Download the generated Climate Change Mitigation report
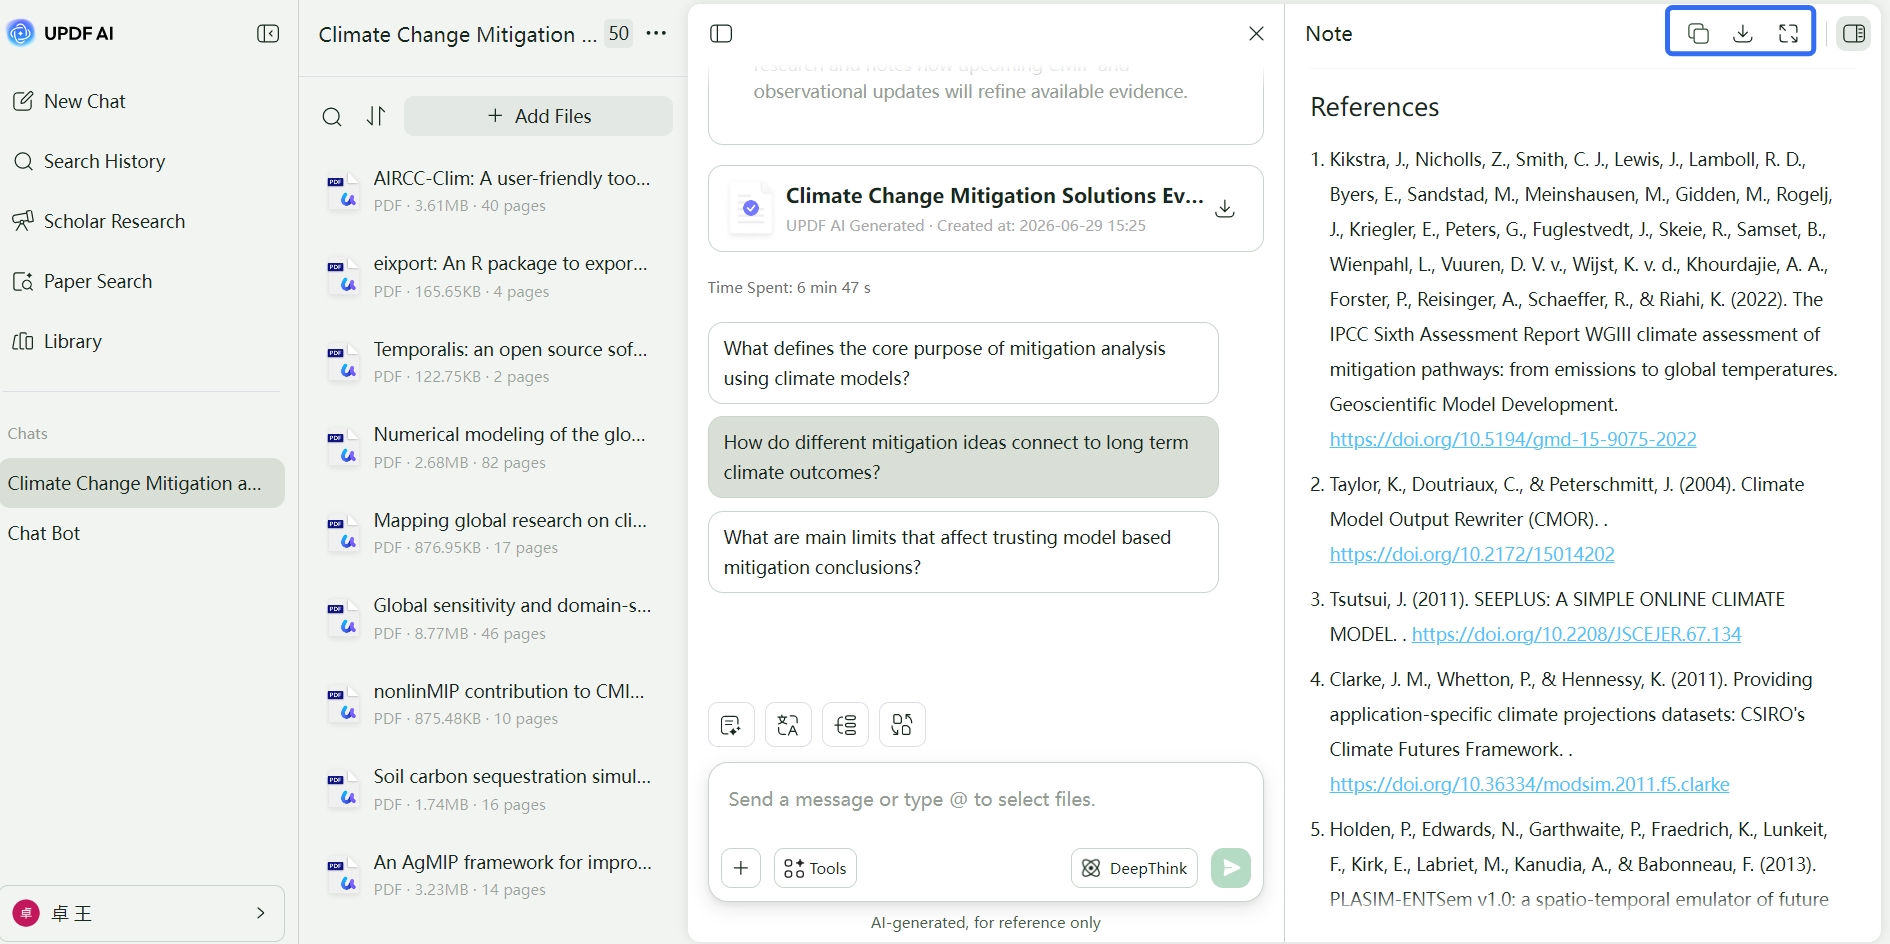 1225,209
